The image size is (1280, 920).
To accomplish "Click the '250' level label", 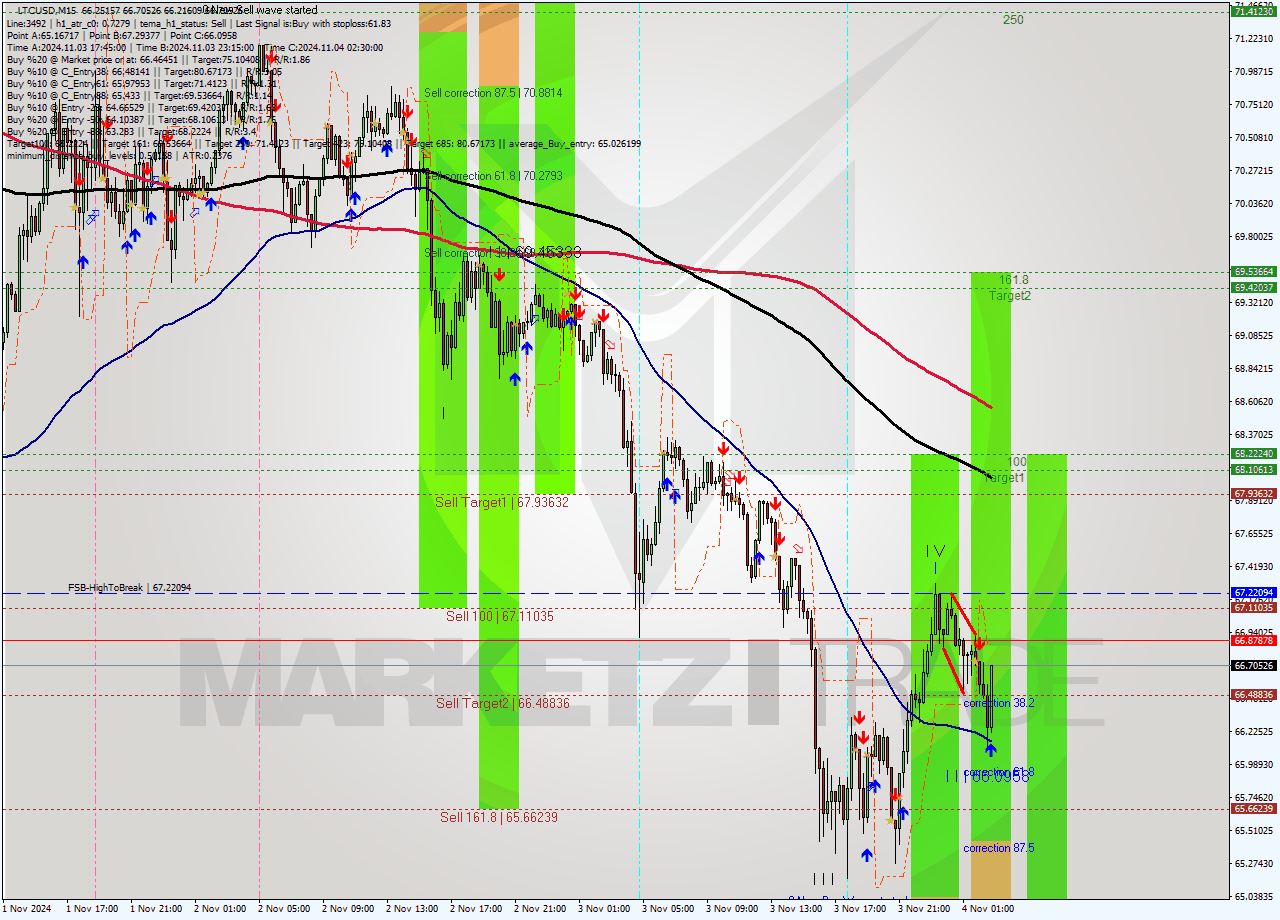I will tap(1013, 19).
